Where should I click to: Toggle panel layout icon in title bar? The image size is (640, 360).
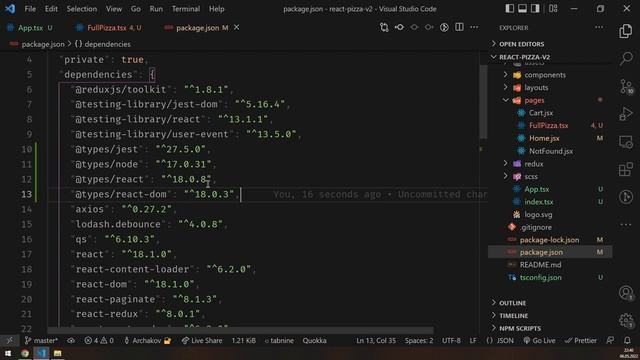click(x=522, y=9)
